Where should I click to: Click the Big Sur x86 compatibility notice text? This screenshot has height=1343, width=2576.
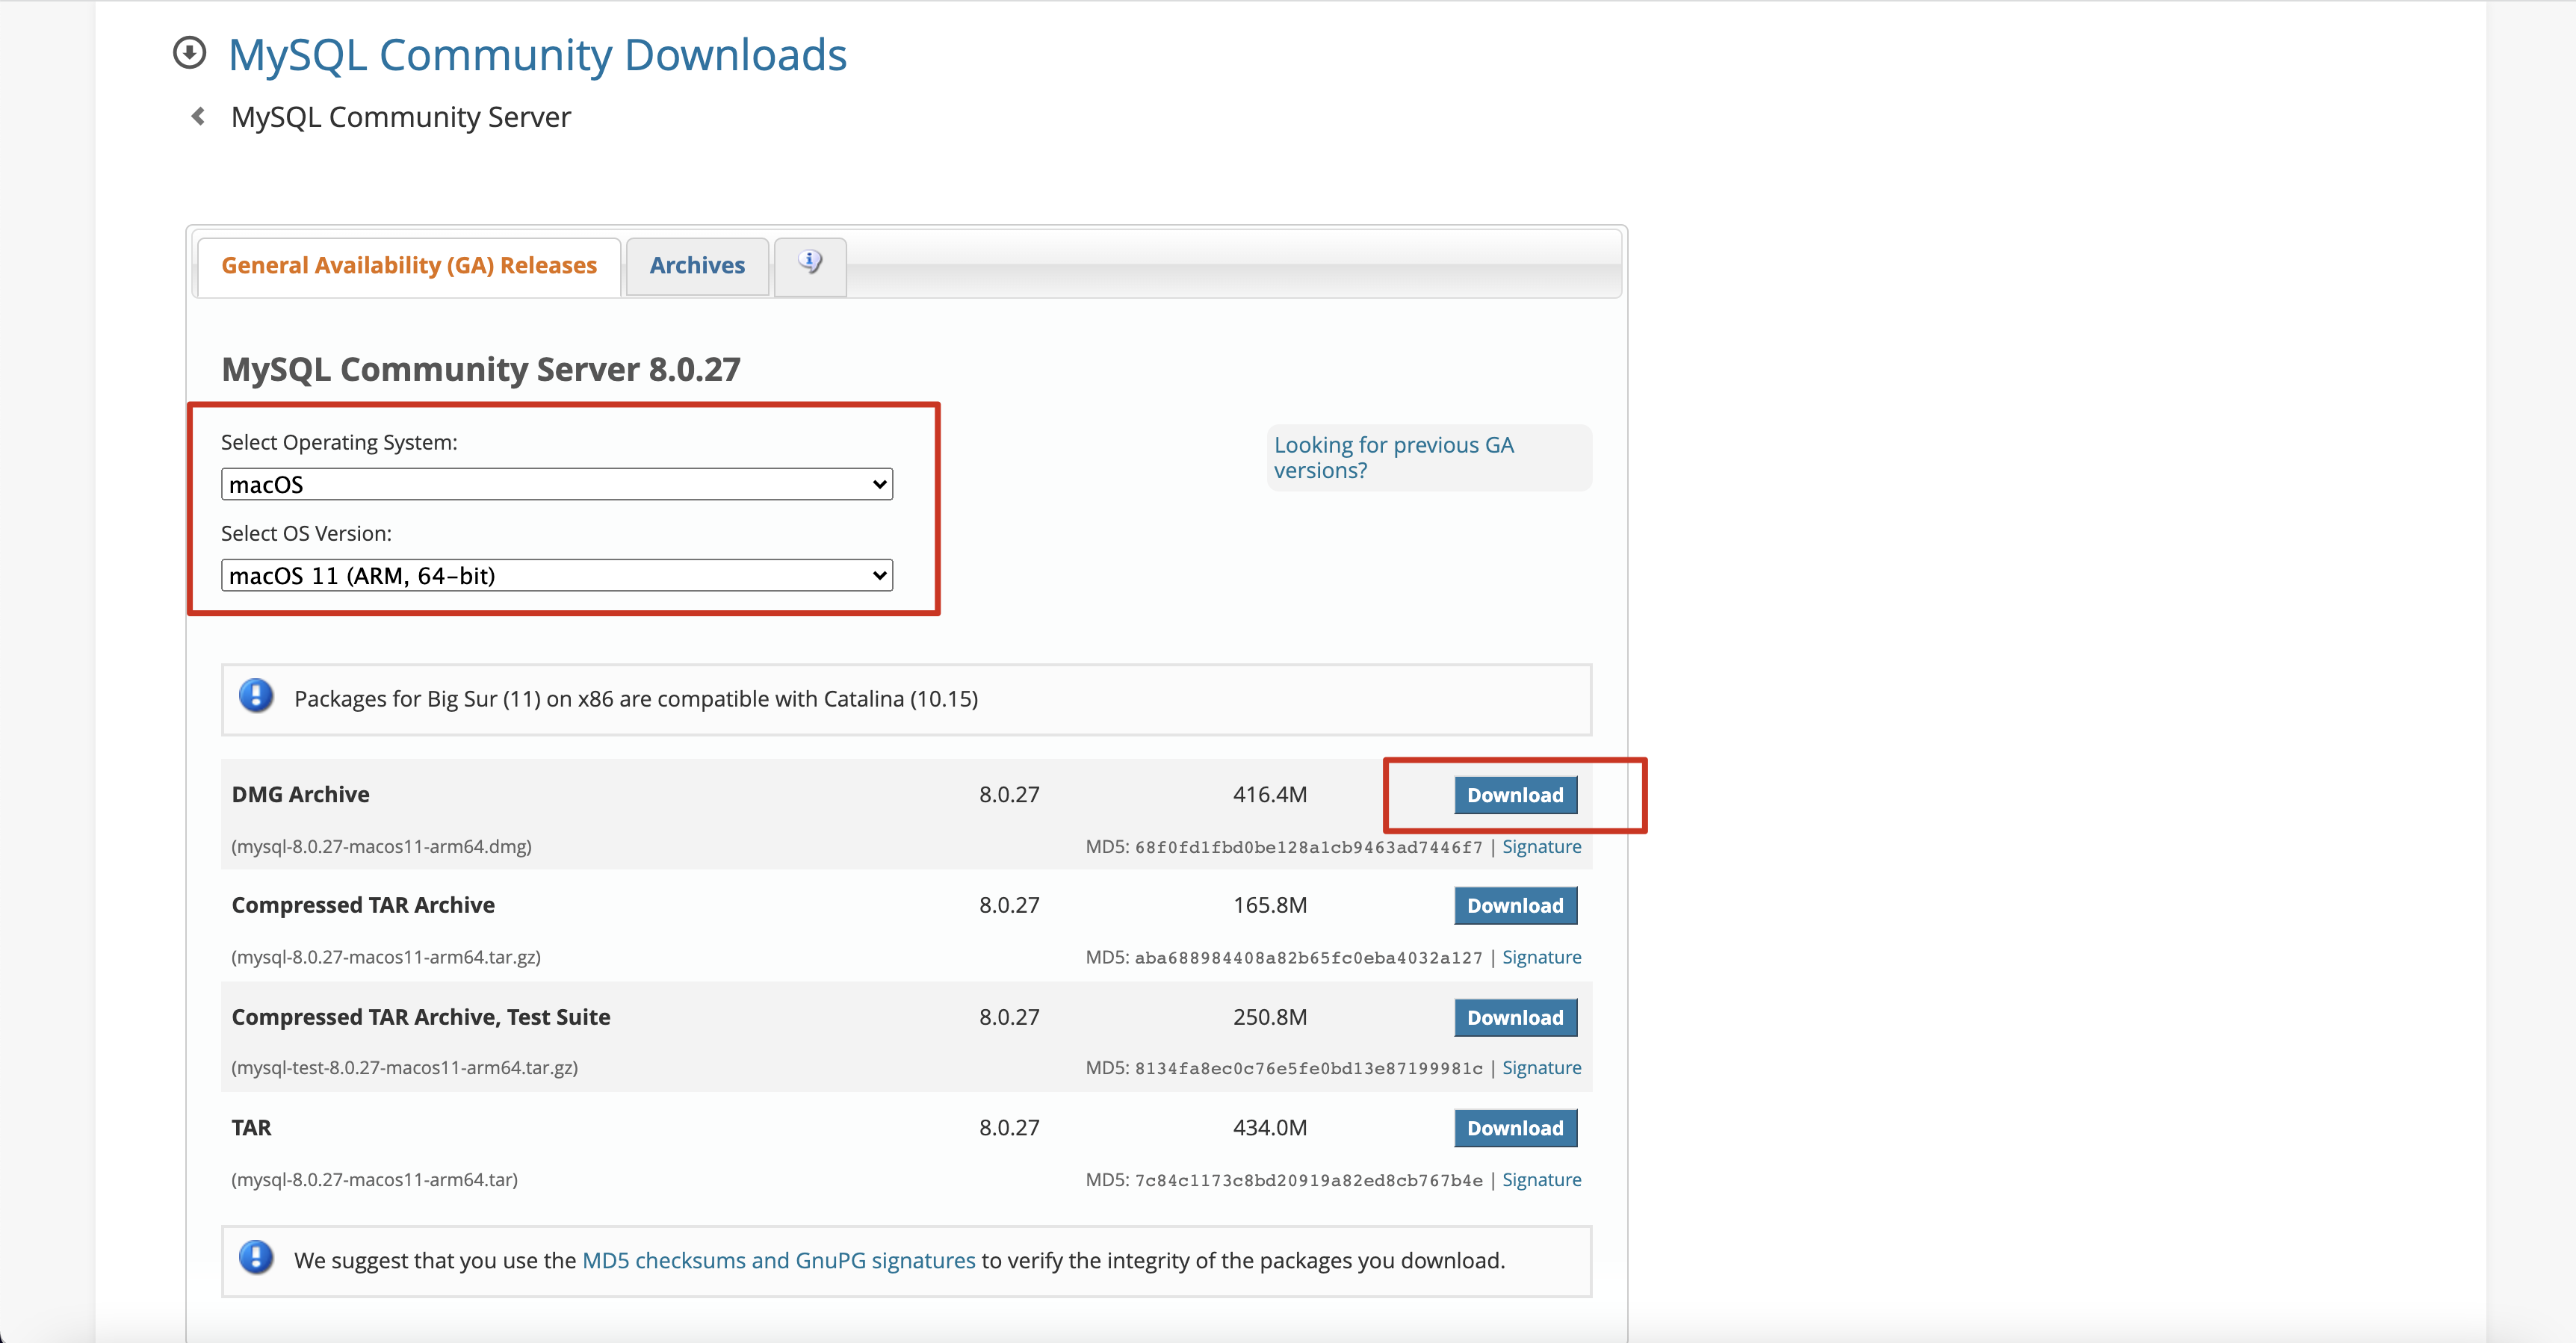tap(636, 699)
